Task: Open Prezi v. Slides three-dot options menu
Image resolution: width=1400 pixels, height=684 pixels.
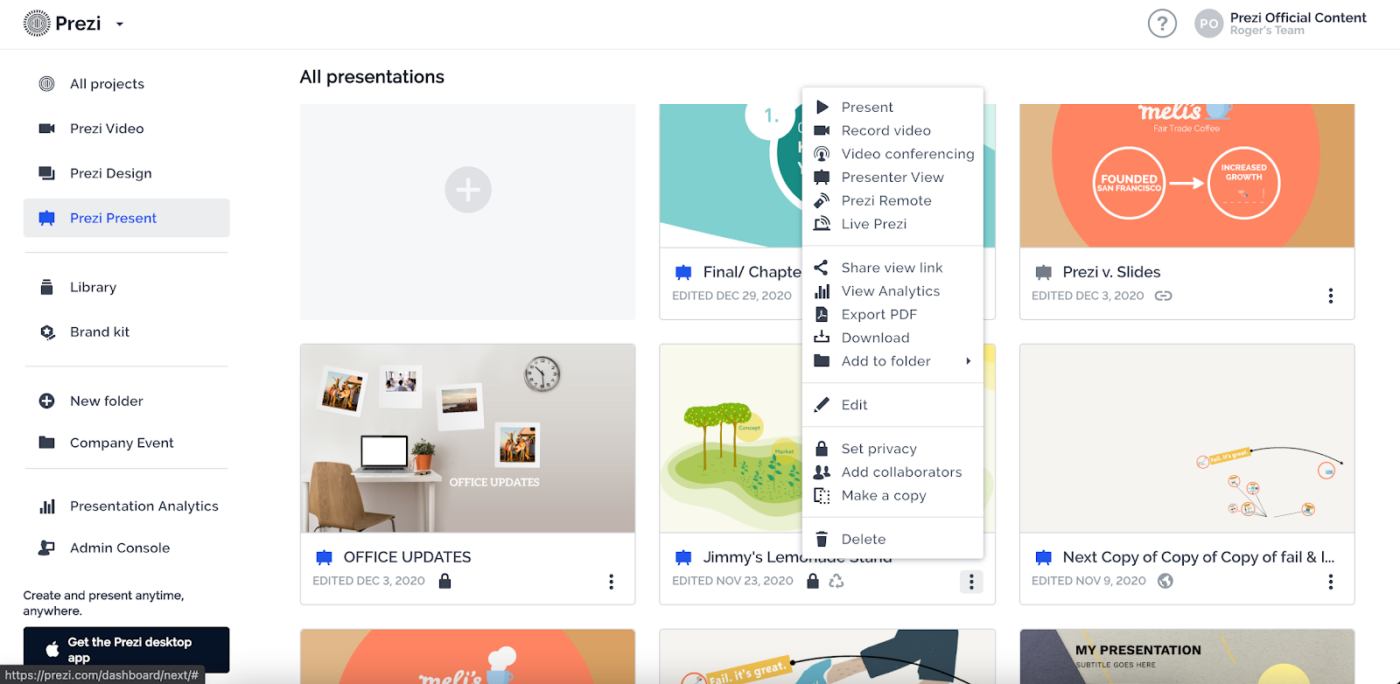Action: (x=1330, y=296)
